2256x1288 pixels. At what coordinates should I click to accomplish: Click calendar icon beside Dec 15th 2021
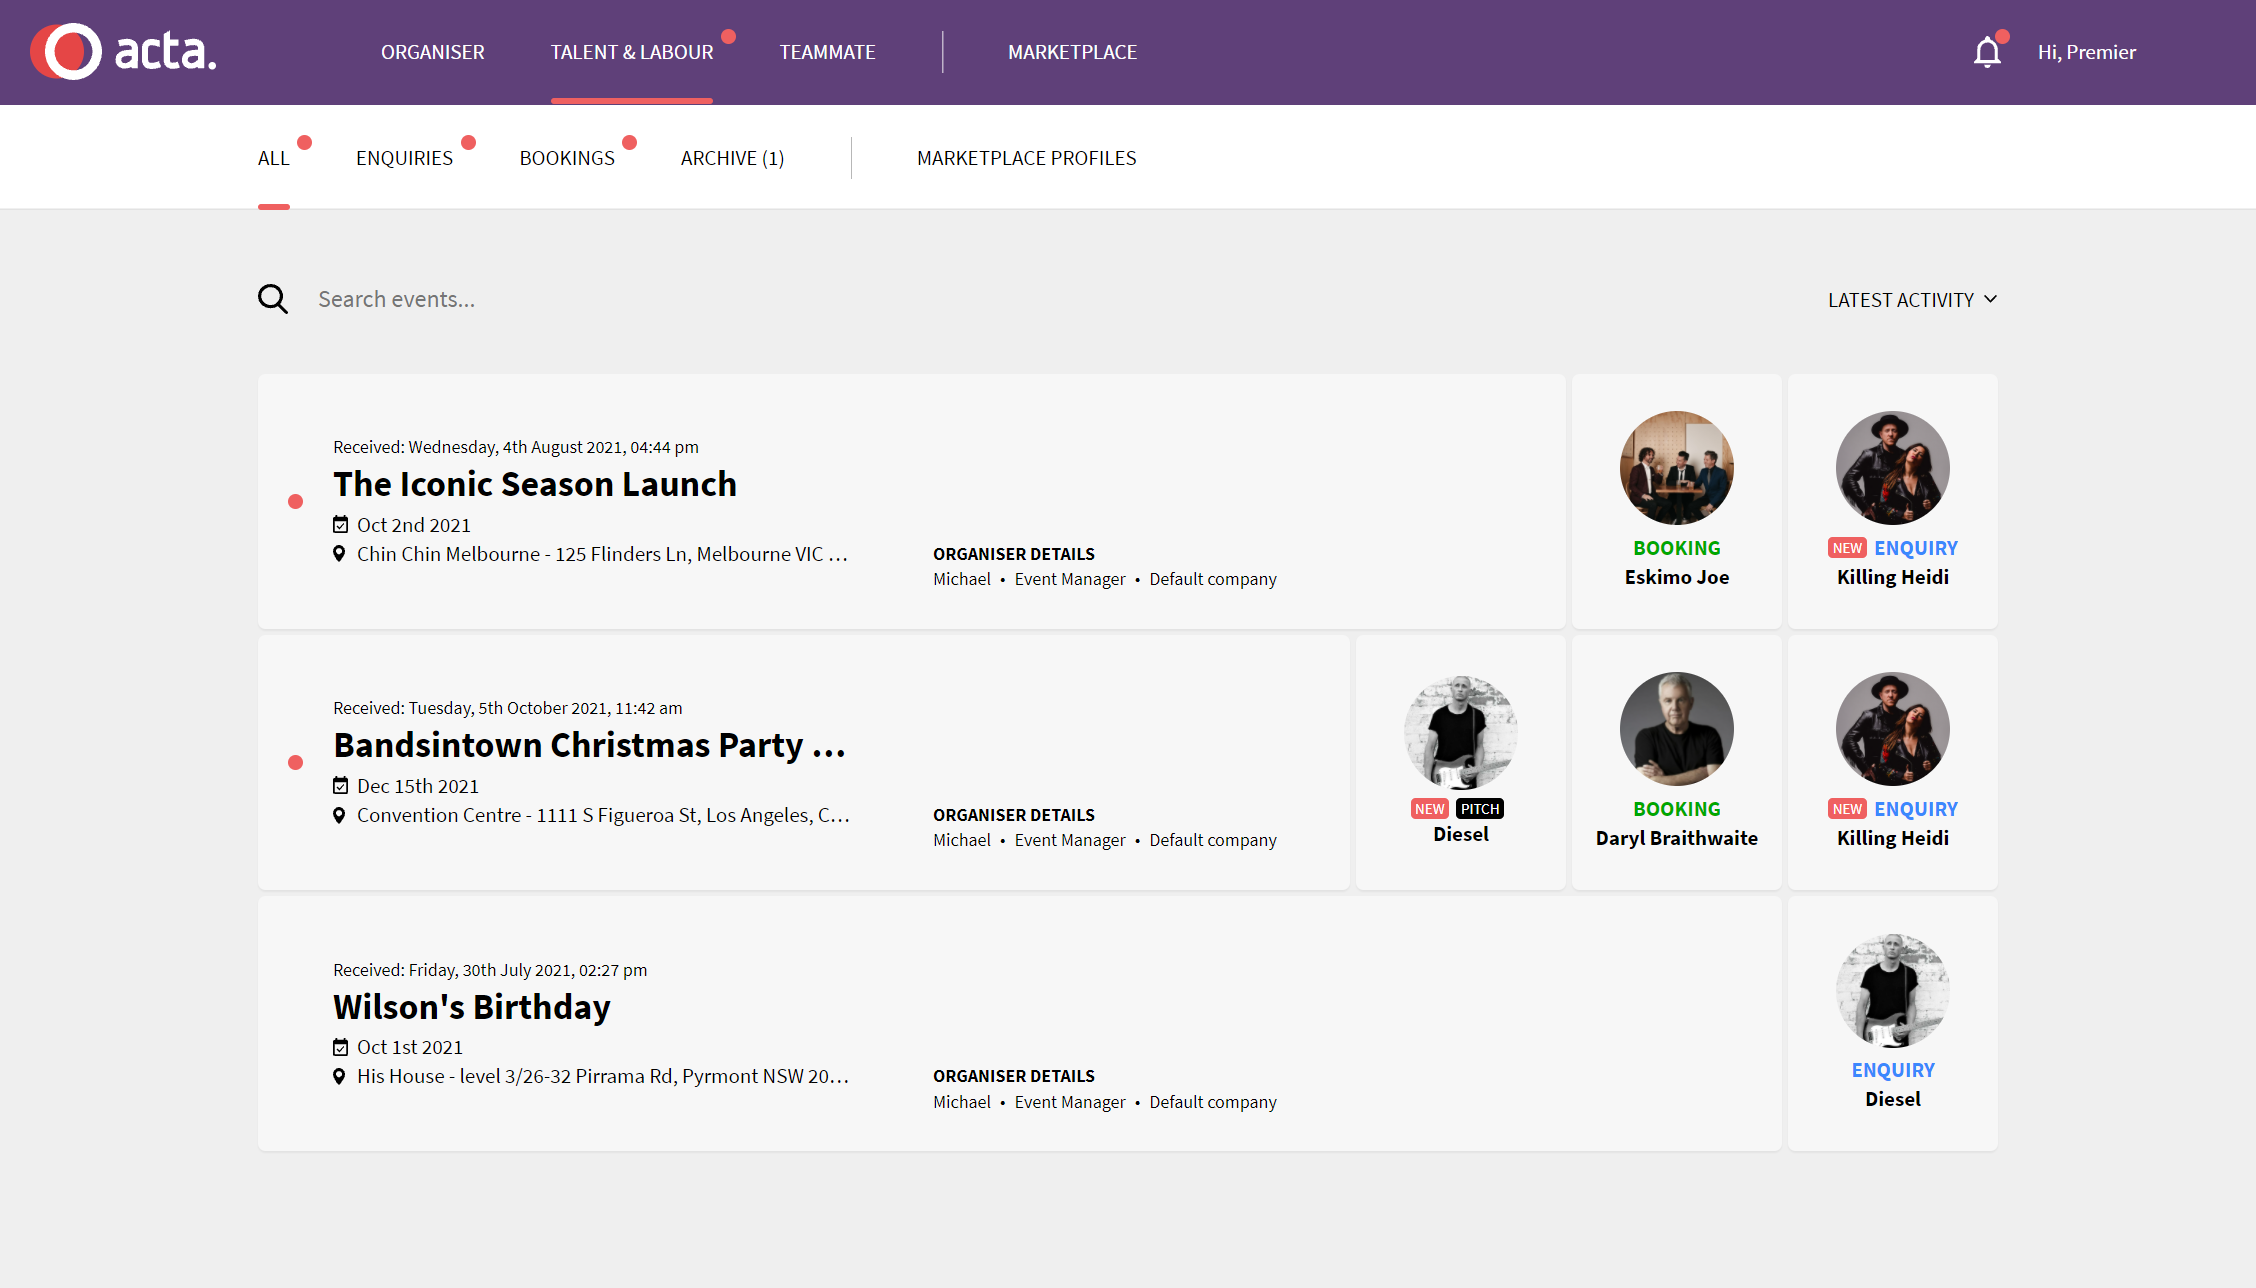341,786
